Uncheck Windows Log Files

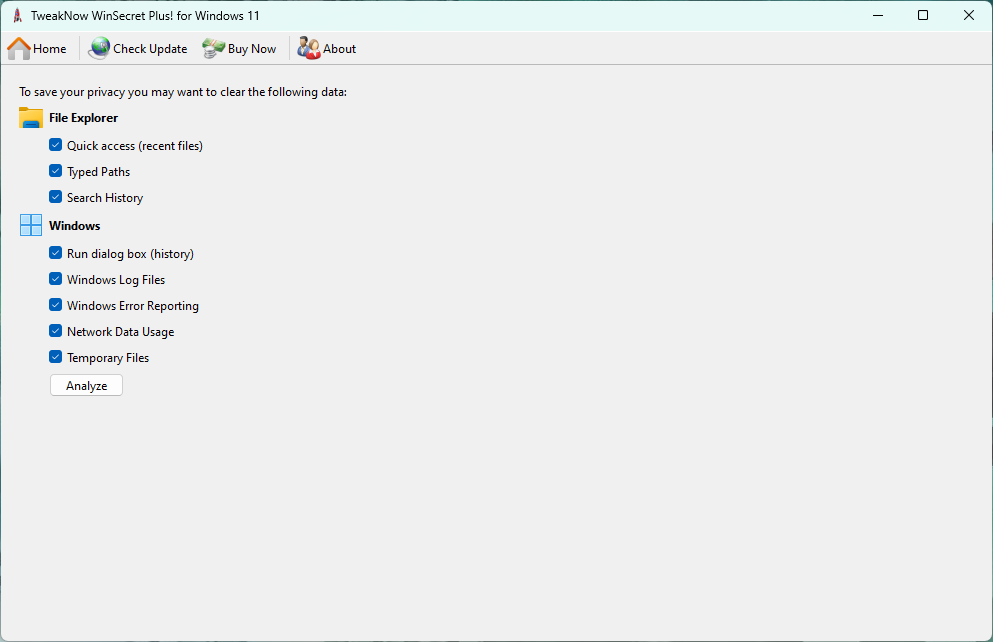pos(56,279)
